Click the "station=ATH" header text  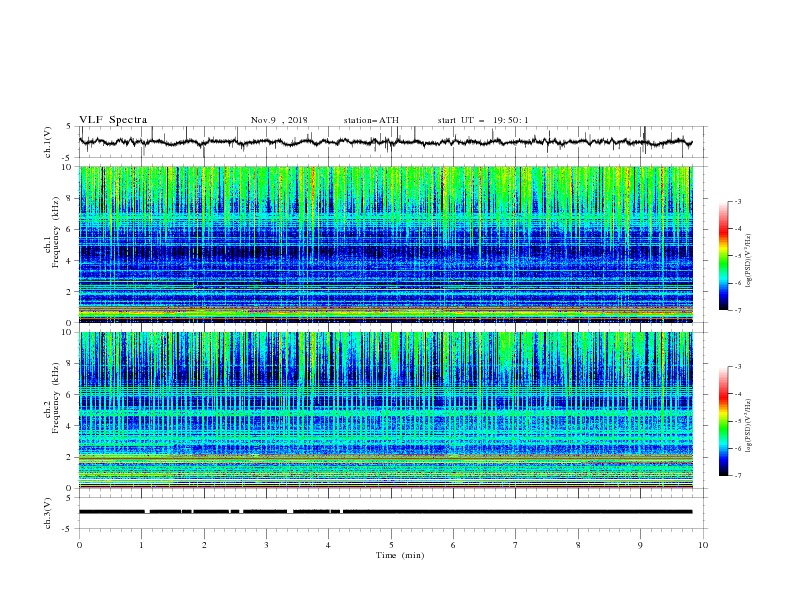point(371,120)
